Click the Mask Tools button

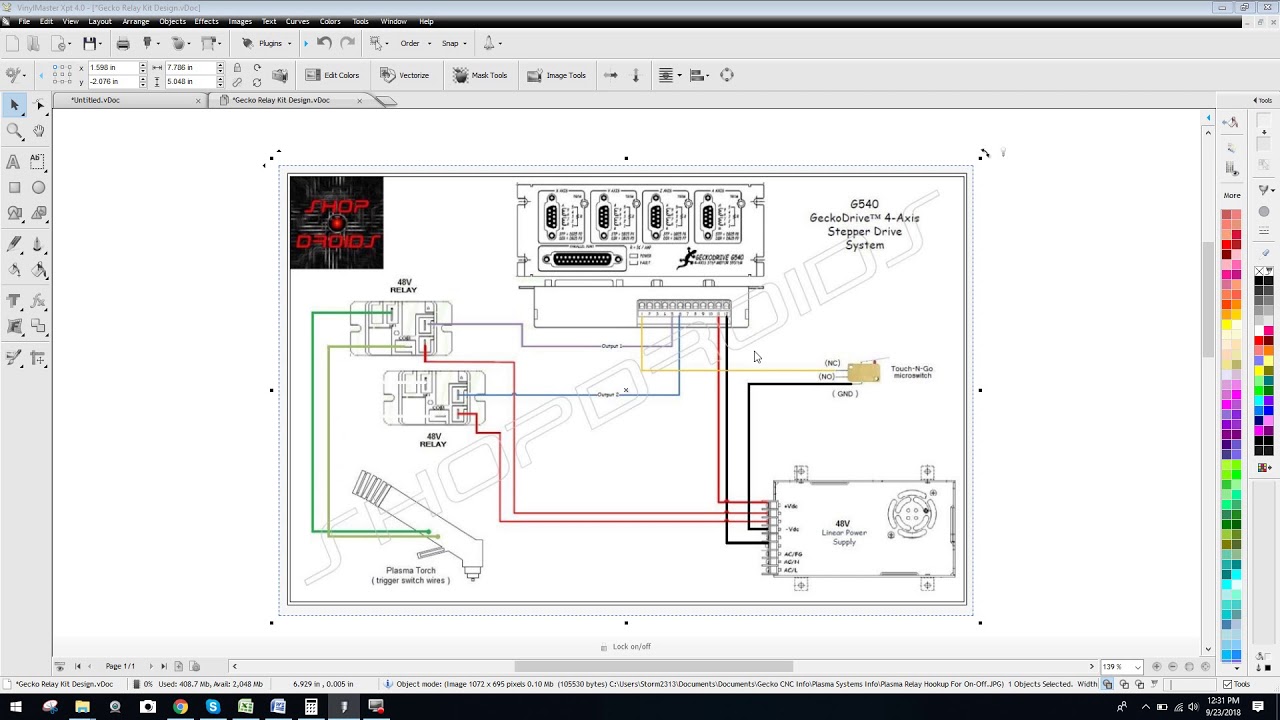point(480,75)
